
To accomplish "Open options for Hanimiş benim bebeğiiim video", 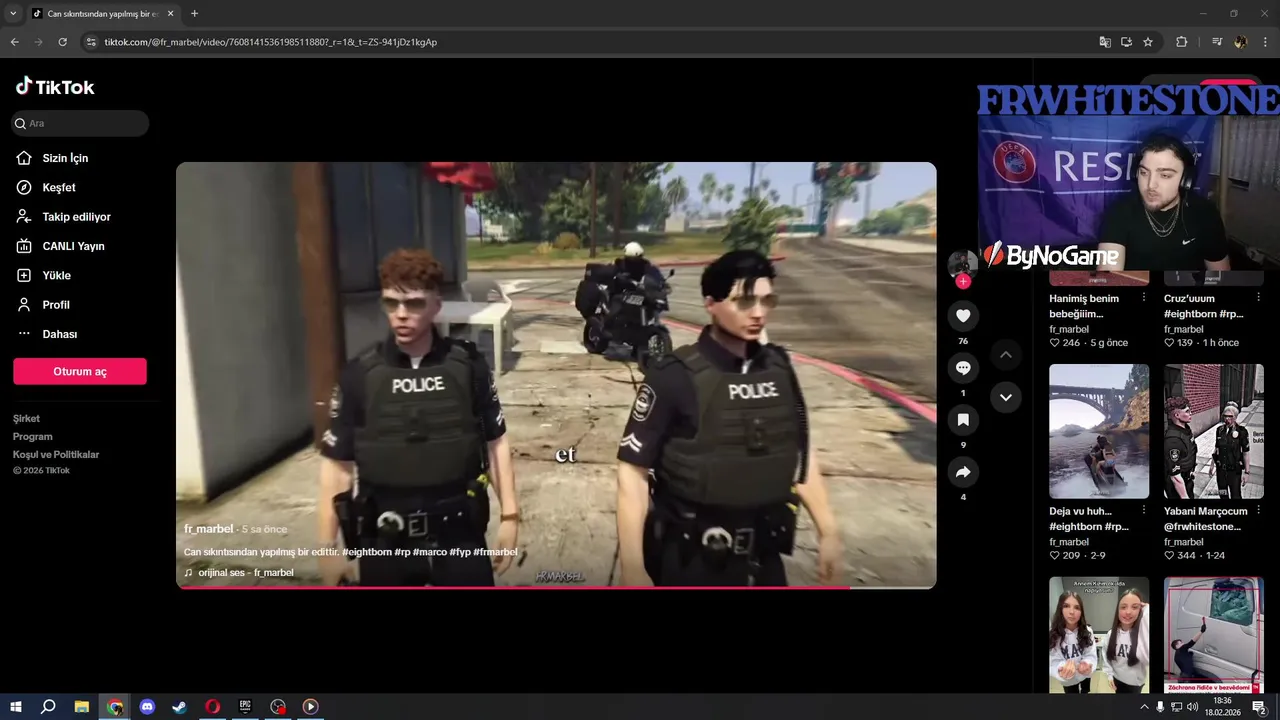I will pyautogui.click(x=1143, y=298).
